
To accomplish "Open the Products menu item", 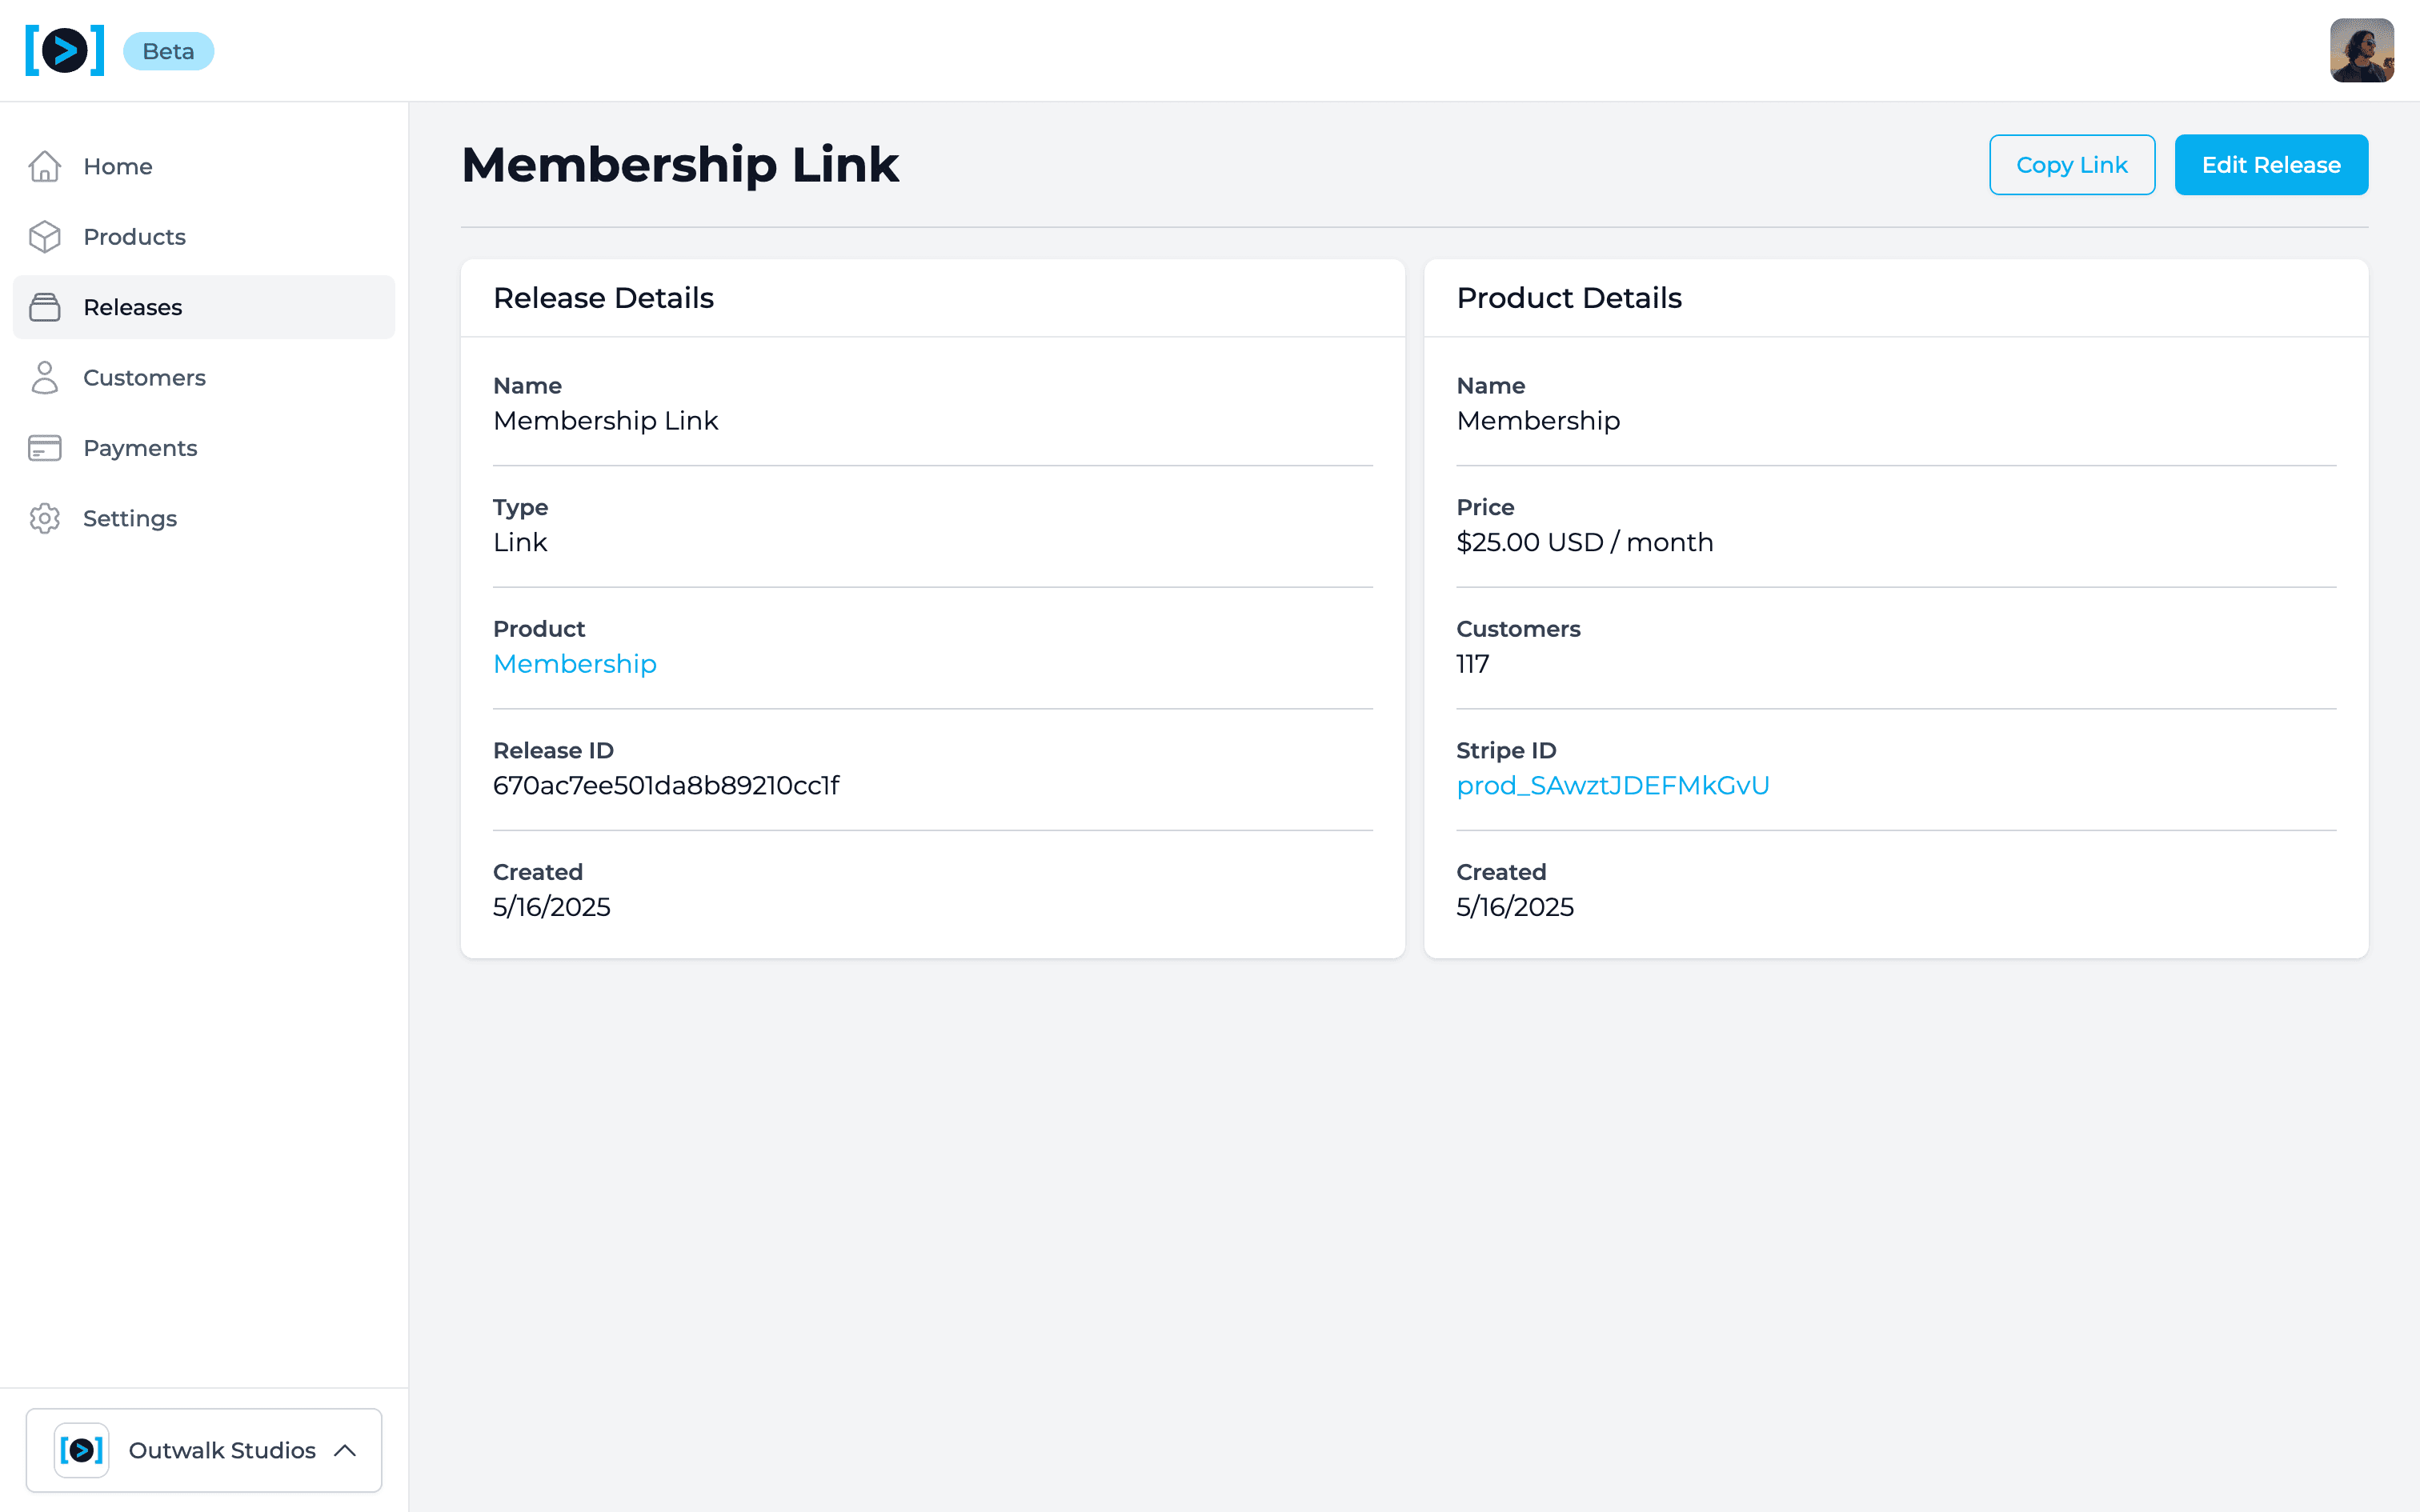I will point(135,237).
